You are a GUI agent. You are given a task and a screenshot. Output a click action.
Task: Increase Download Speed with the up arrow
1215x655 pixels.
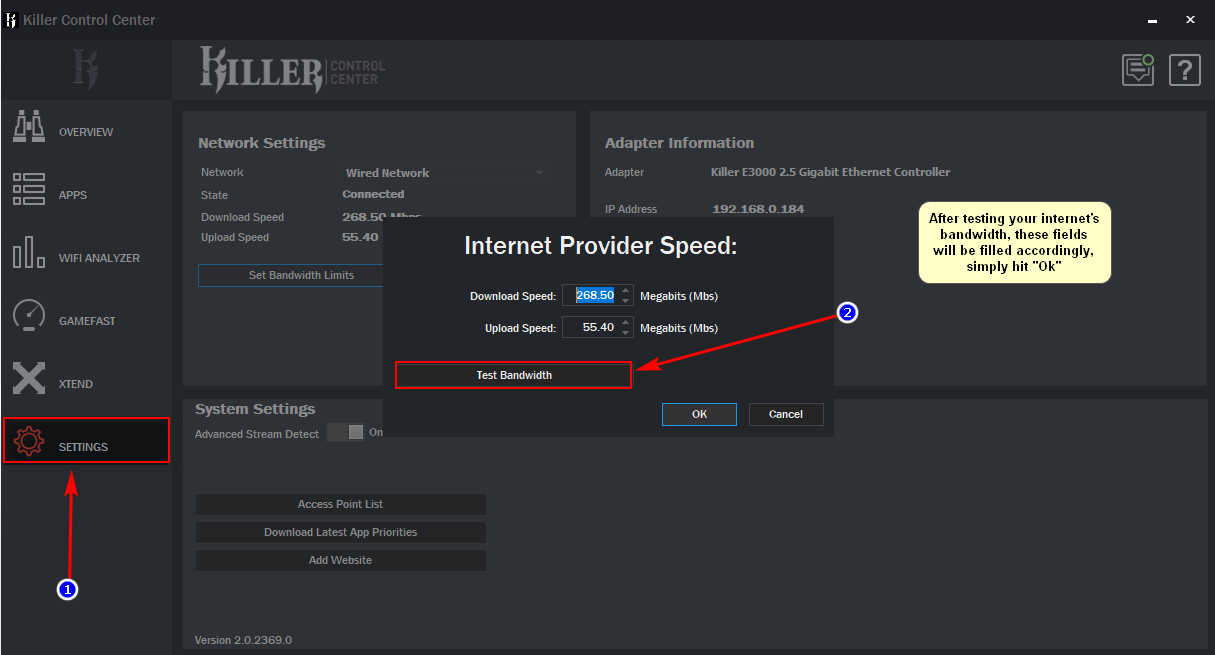pos(626,291)
